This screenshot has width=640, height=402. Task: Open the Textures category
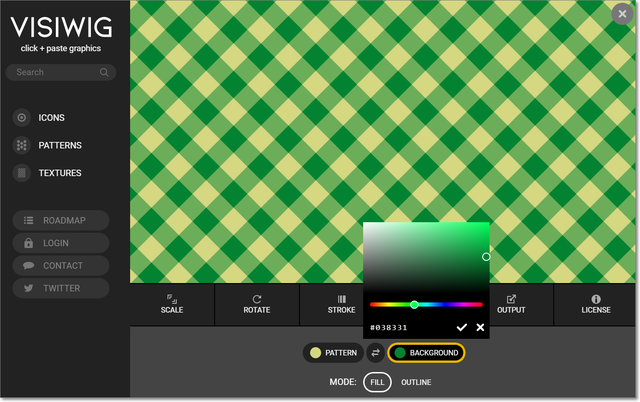[x=59, y=173]
